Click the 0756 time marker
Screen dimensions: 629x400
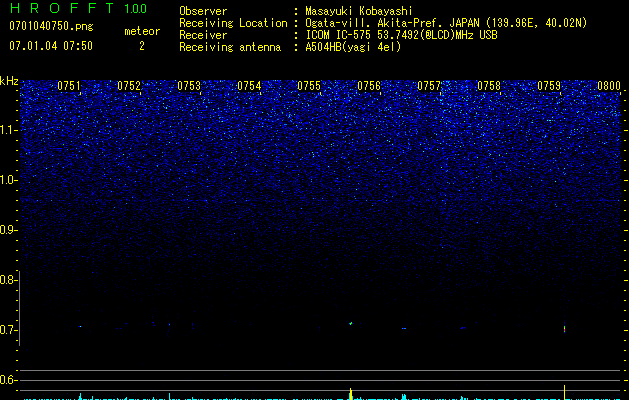point(369,86)
